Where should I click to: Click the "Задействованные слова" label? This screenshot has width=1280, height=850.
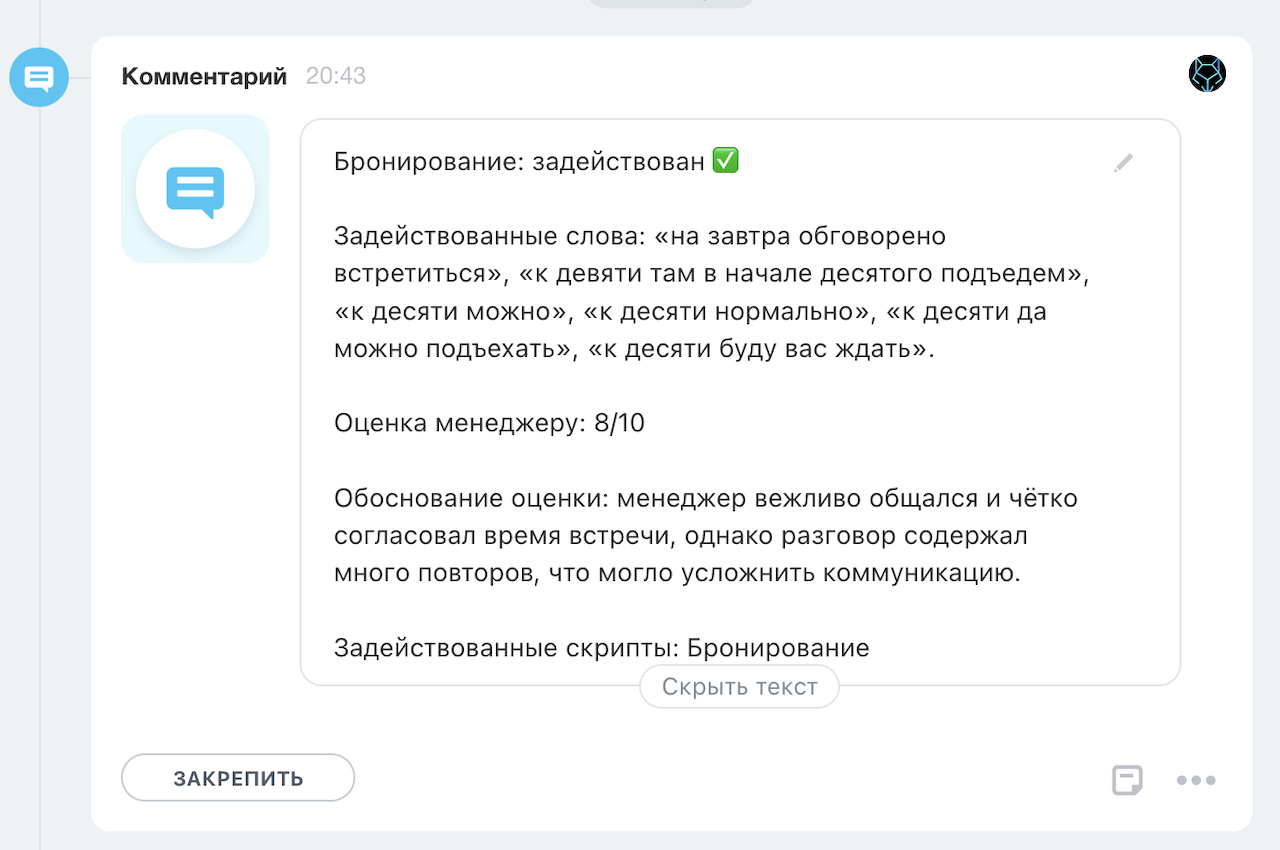(x=489, y=237)
